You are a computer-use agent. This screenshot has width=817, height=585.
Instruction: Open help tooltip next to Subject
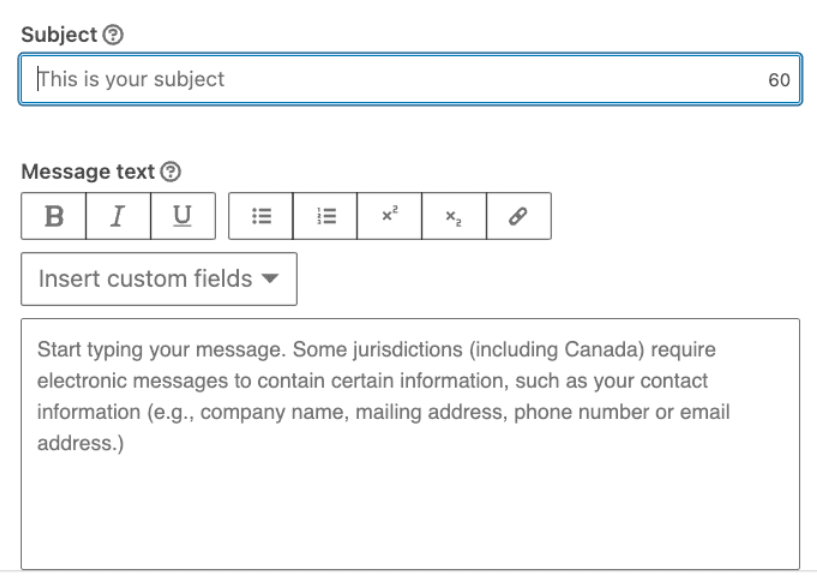115,34
